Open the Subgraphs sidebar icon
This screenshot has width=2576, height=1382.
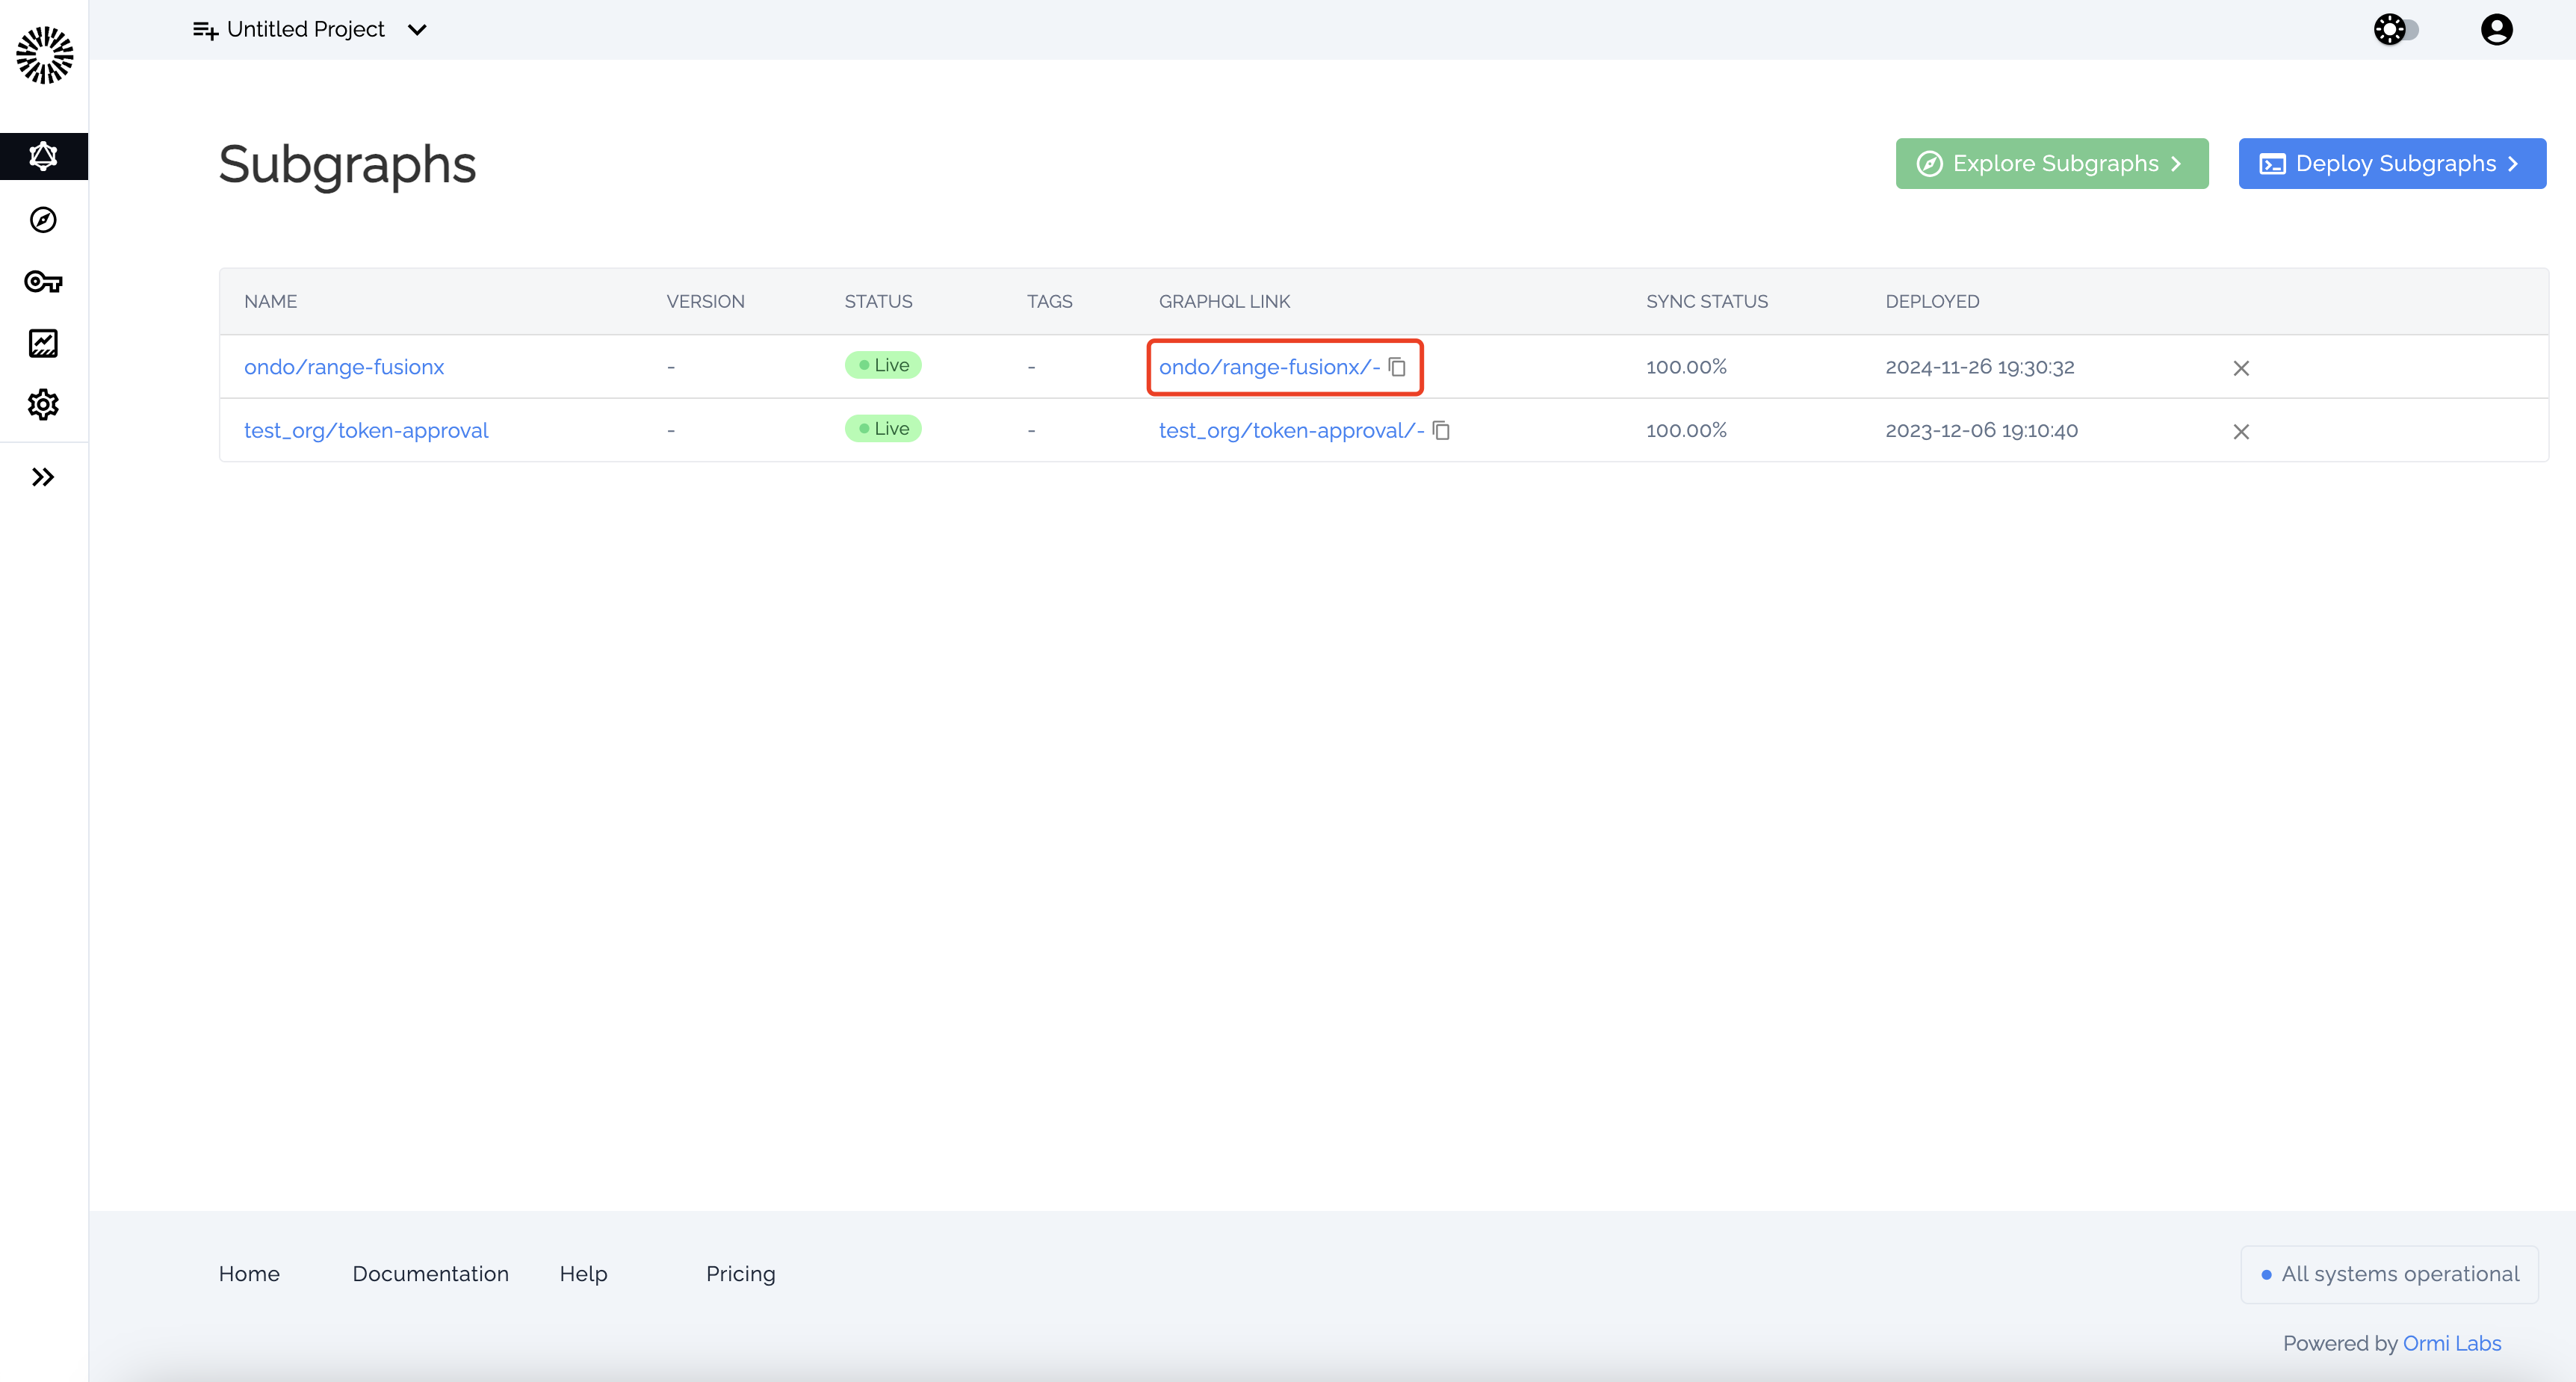click(x=44, y=156)
